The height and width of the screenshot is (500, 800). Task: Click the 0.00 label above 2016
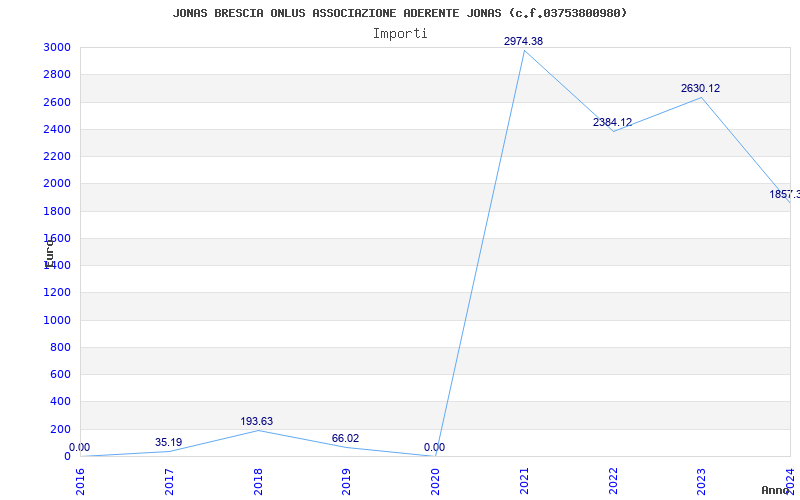79,447
